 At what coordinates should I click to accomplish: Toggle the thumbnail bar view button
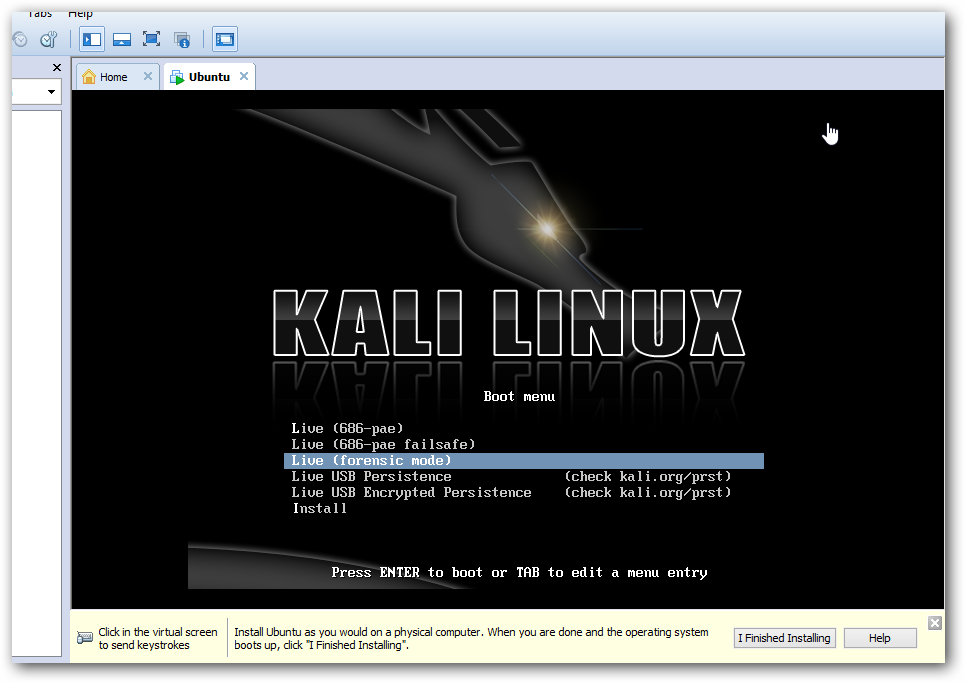(122, 40)
